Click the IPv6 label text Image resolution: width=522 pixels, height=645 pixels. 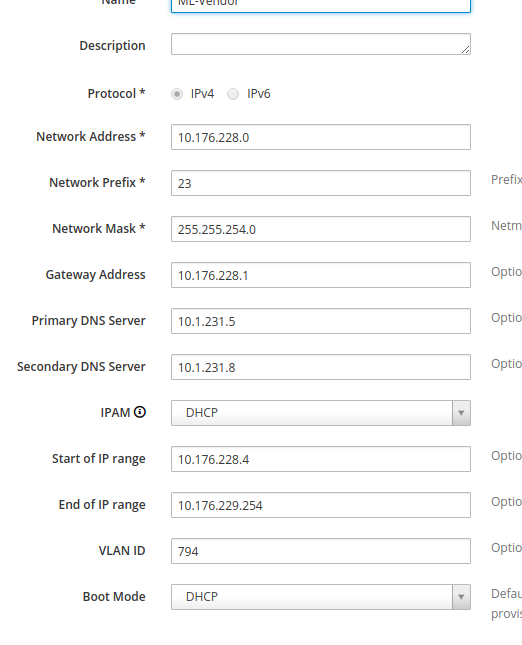tap(258, 94)
